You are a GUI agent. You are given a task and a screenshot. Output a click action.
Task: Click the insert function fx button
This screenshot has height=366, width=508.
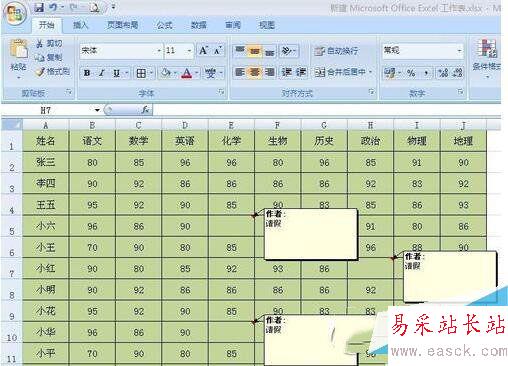(145, 109)
